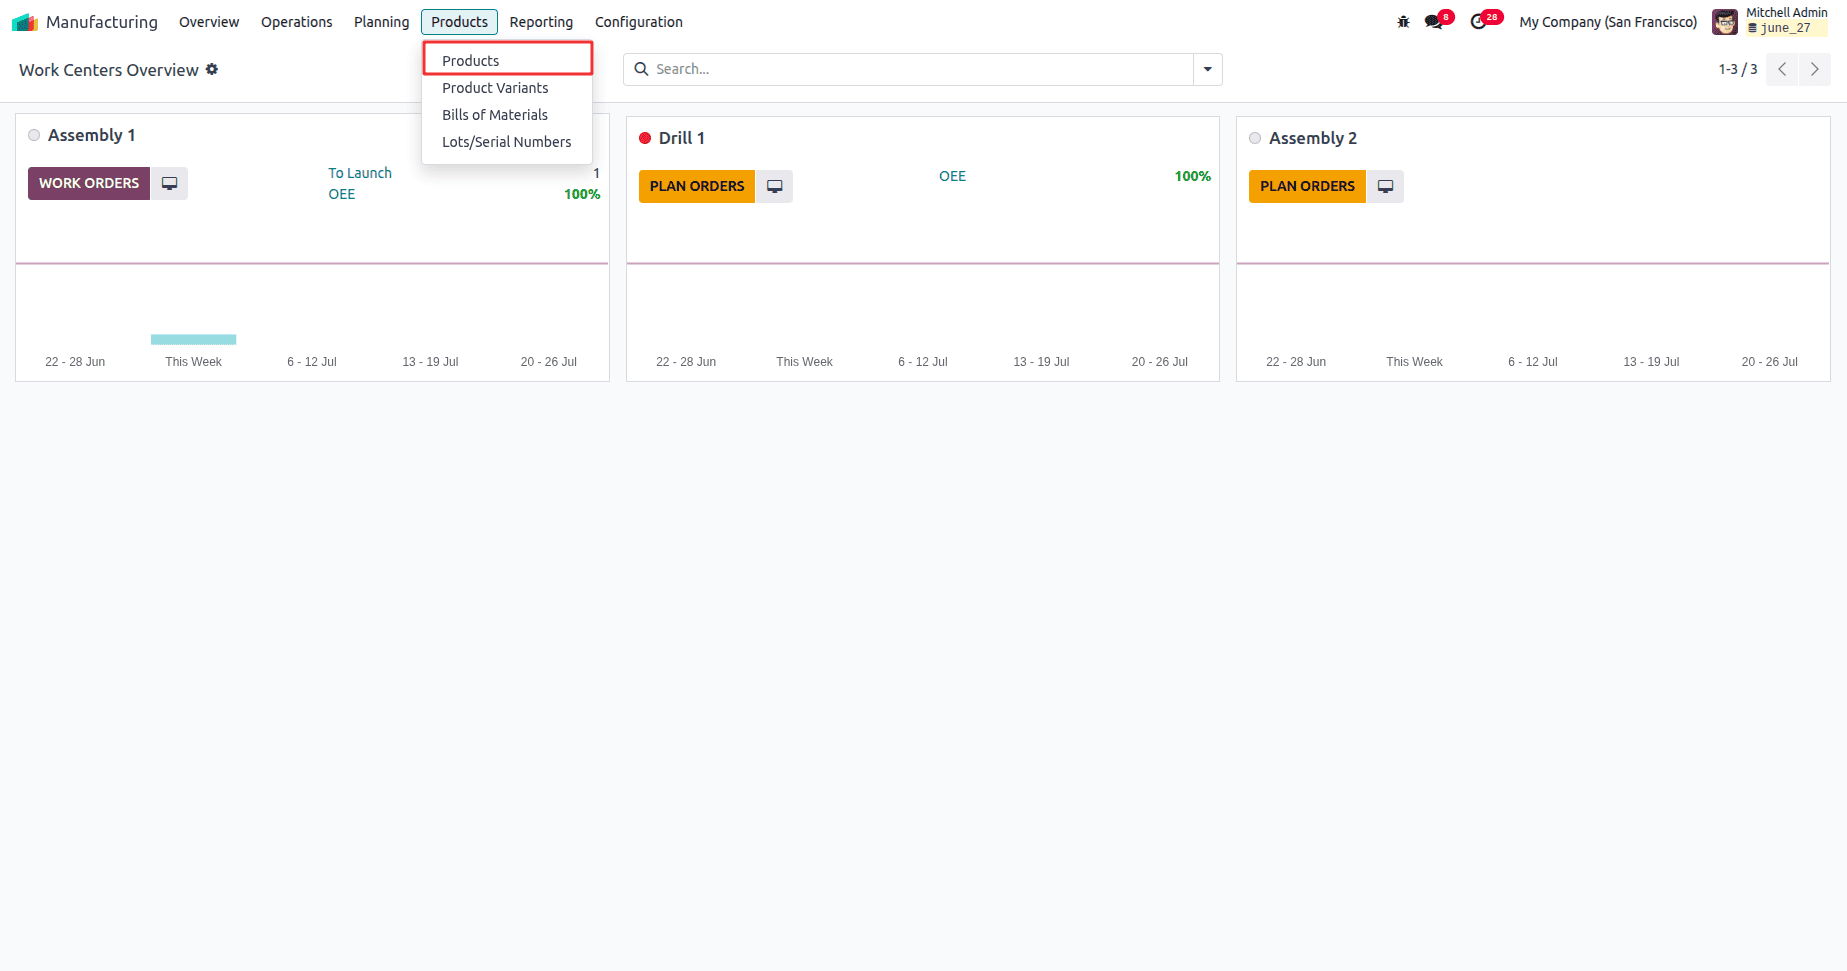Open Drill 1 tablet monitor icon
This screenshot has width=1847, height=971.
coord(774,186)
